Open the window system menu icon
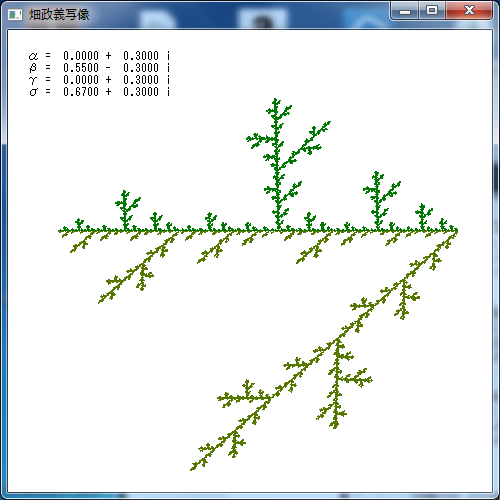Image resolution: width=500 pixels, height=500 pixels. pyautogui.click(x=15, y=15)
